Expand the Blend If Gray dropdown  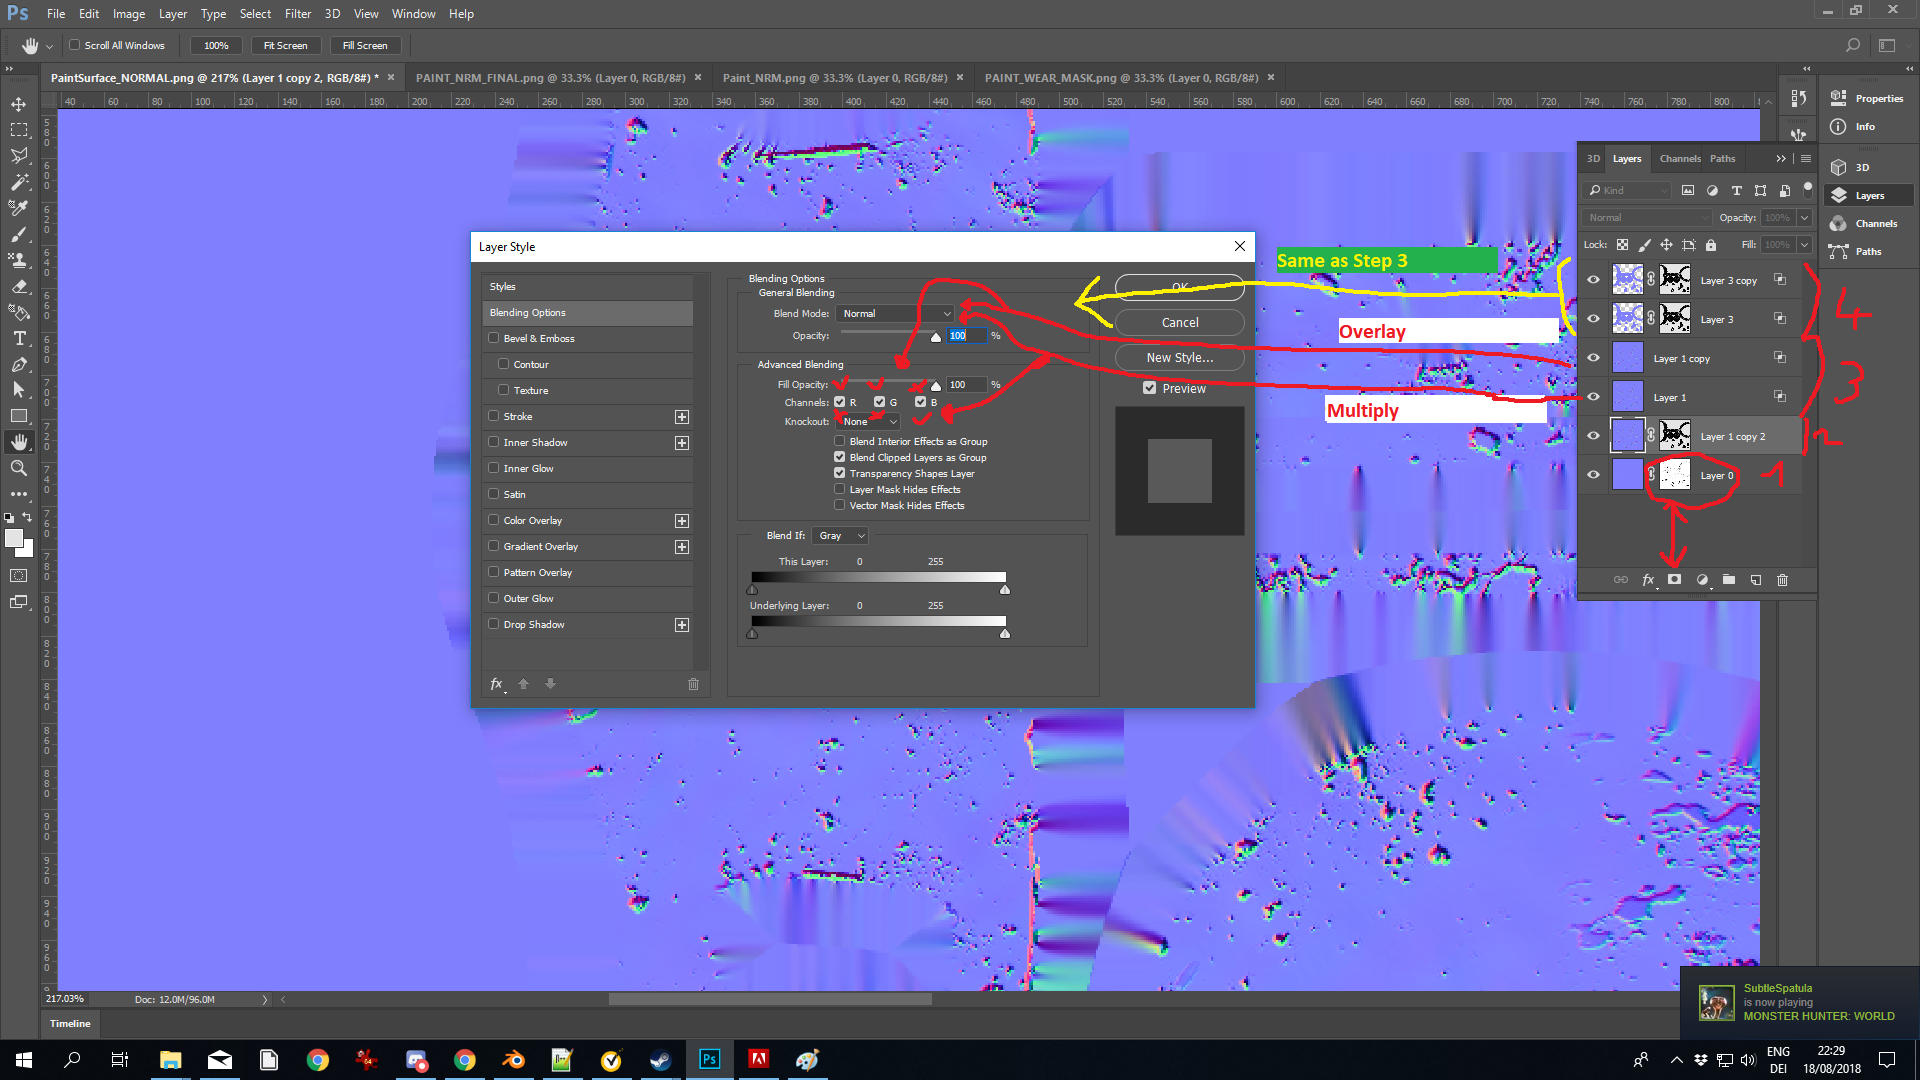[x=840, y=536]
